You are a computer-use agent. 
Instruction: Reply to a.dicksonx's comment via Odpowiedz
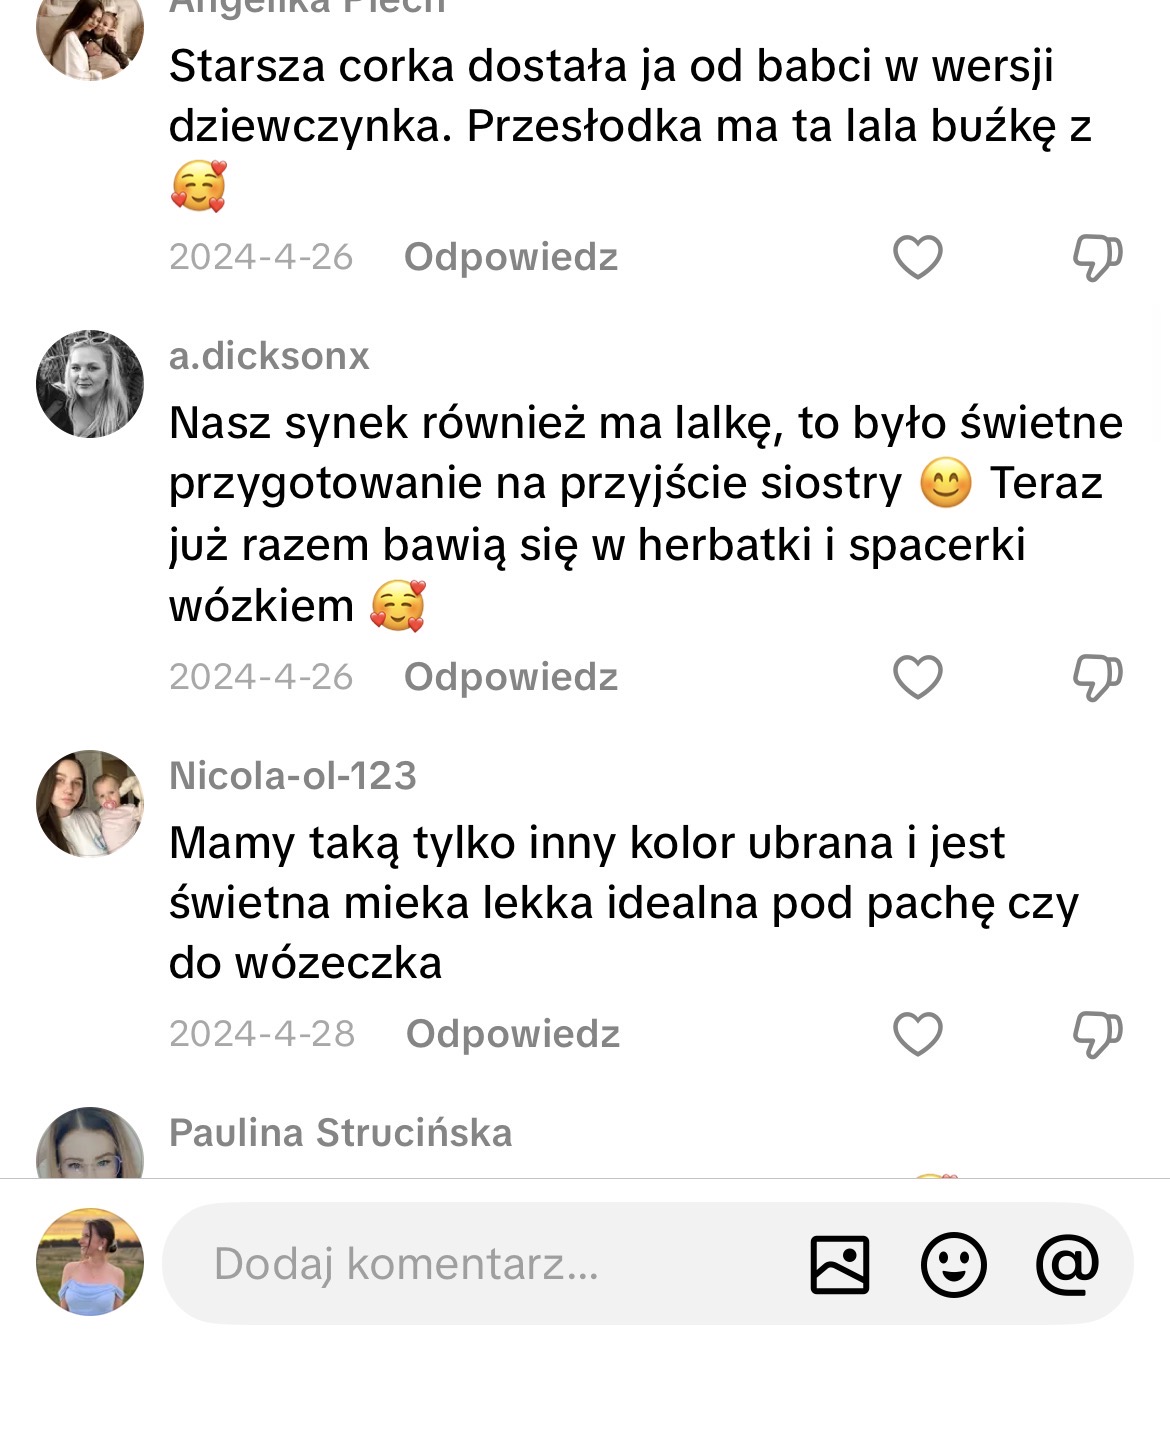[x=511, y=678]
